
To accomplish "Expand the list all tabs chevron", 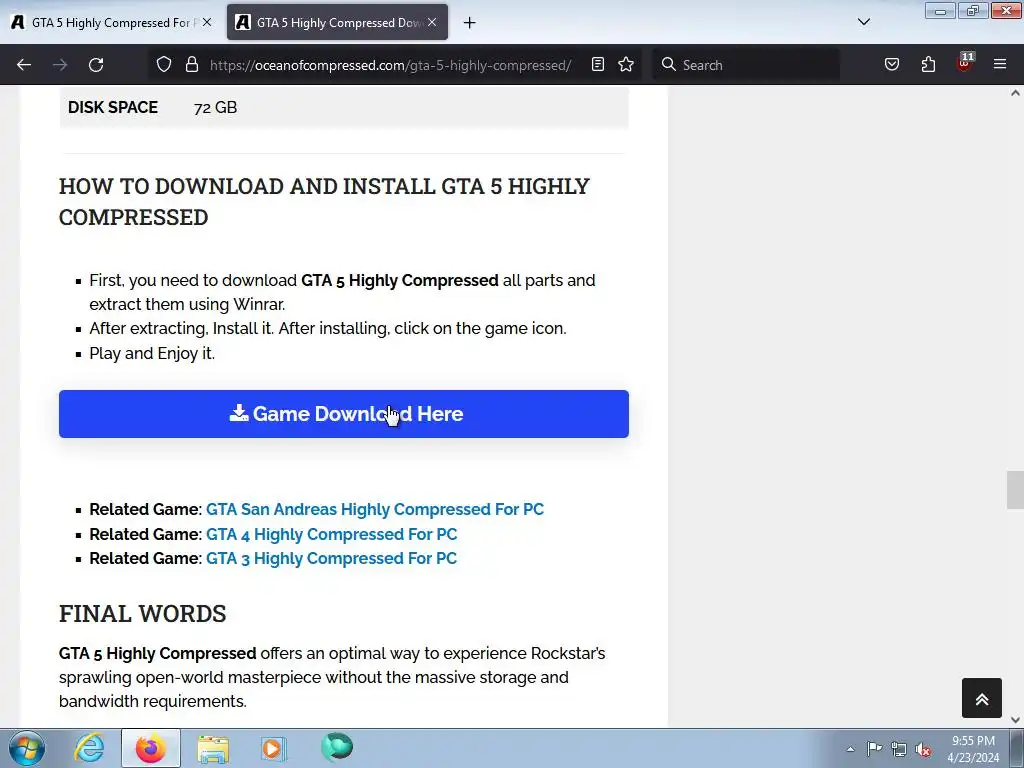I will coord(863,22).
